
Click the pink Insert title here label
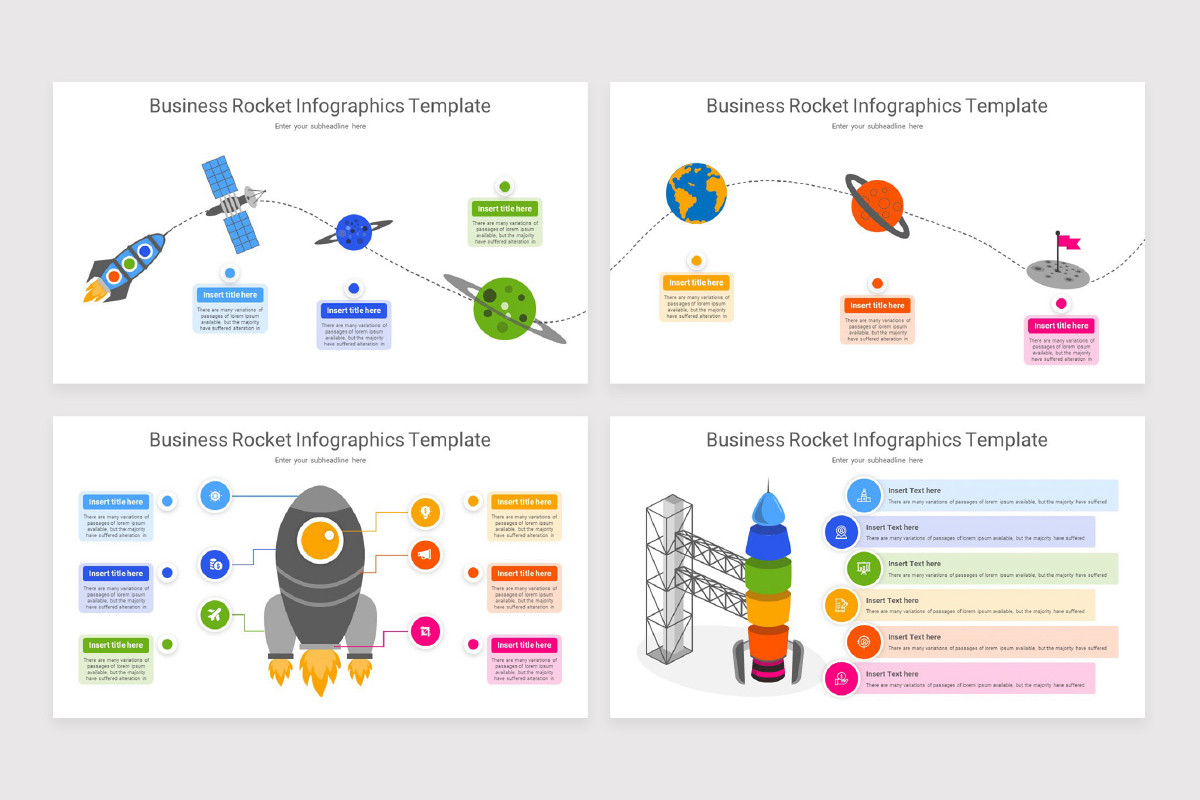click(1061, 325)
